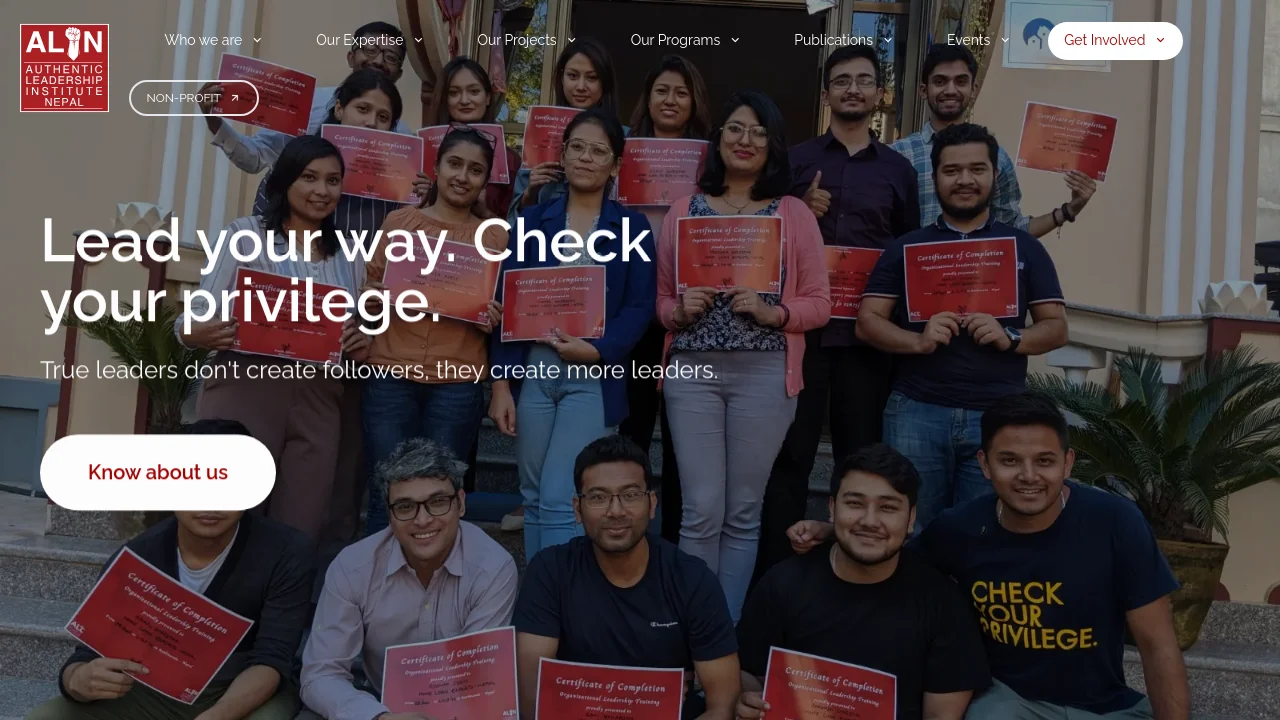Click the Get Involved button
The width and height of the screenshot is (1280, 720).
1115,41
